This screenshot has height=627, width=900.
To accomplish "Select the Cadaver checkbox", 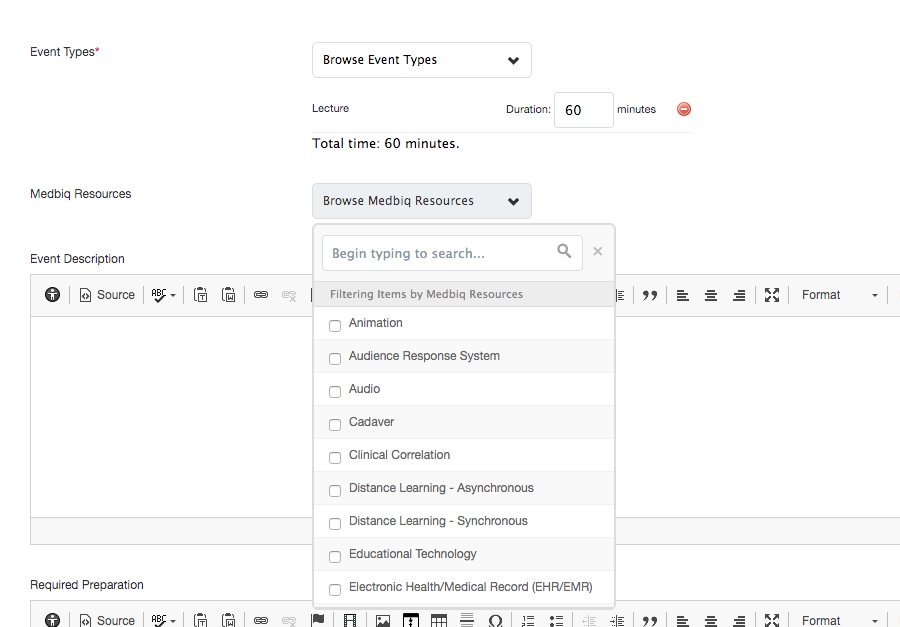I will [335, 424].
